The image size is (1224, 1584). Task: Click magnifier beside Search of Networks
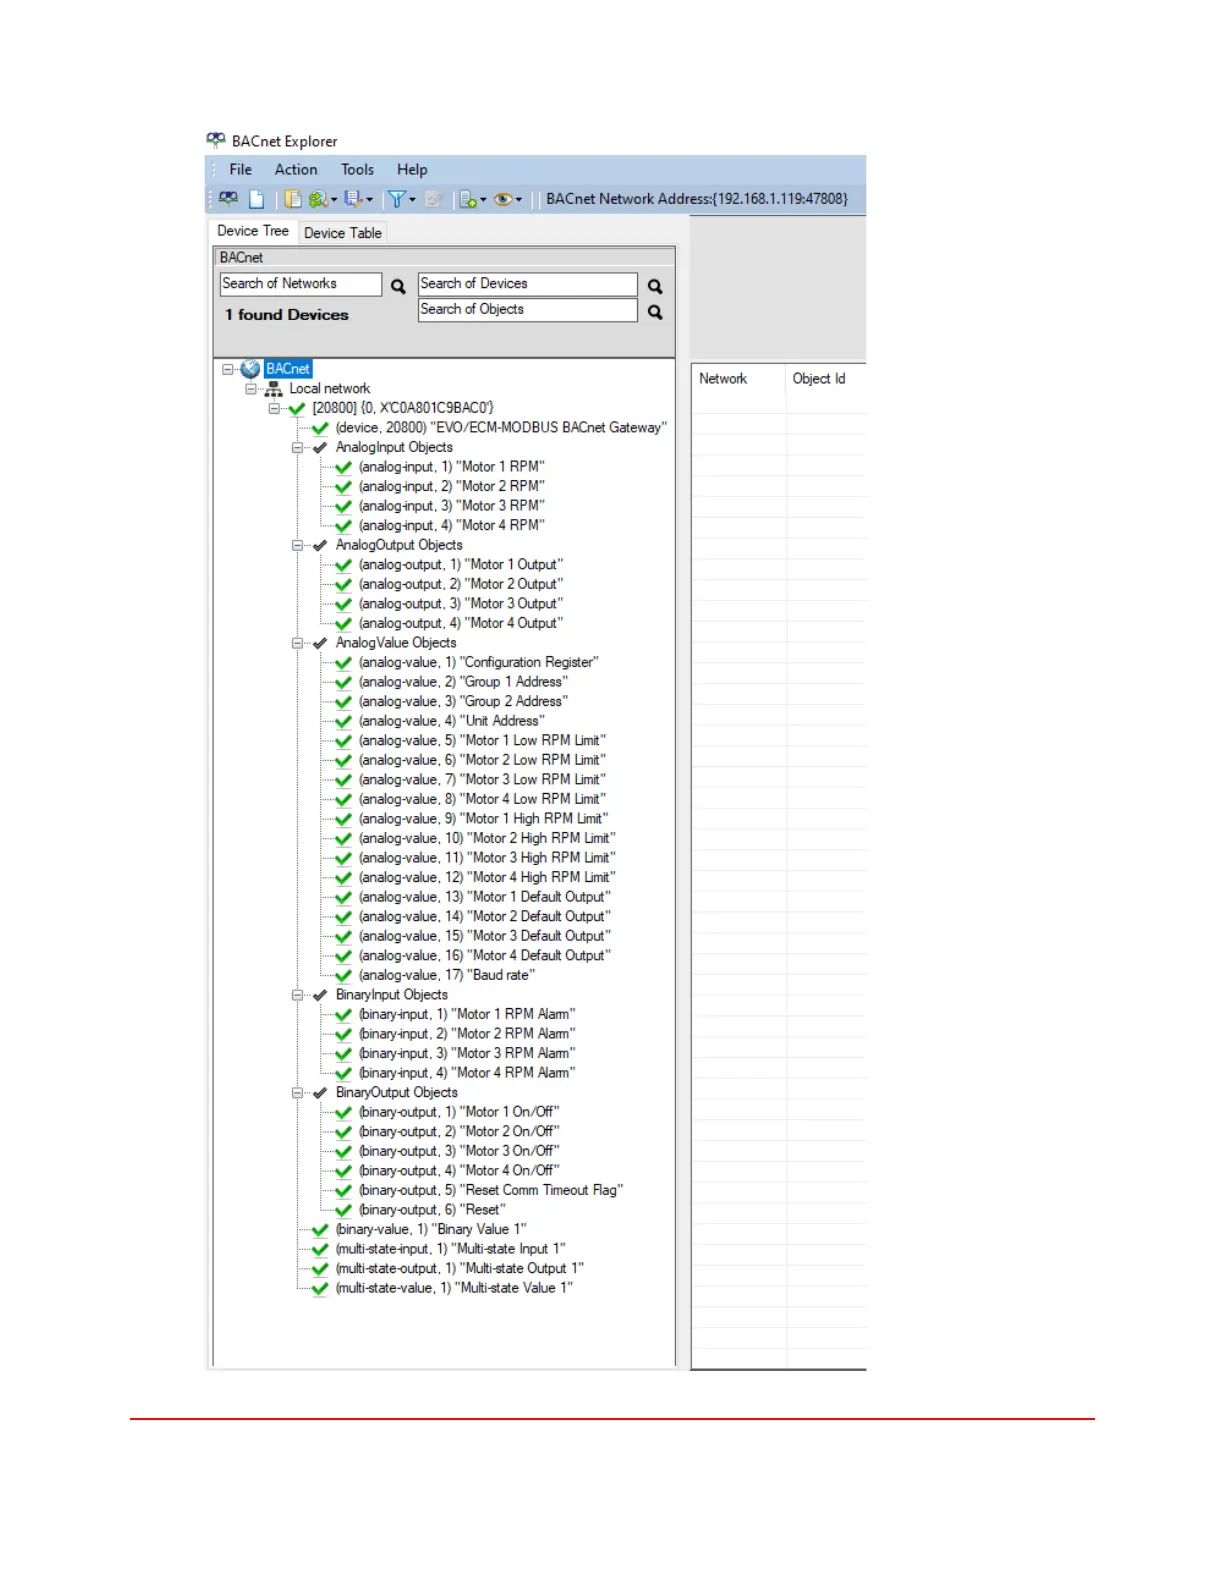[x=398, y=286]
